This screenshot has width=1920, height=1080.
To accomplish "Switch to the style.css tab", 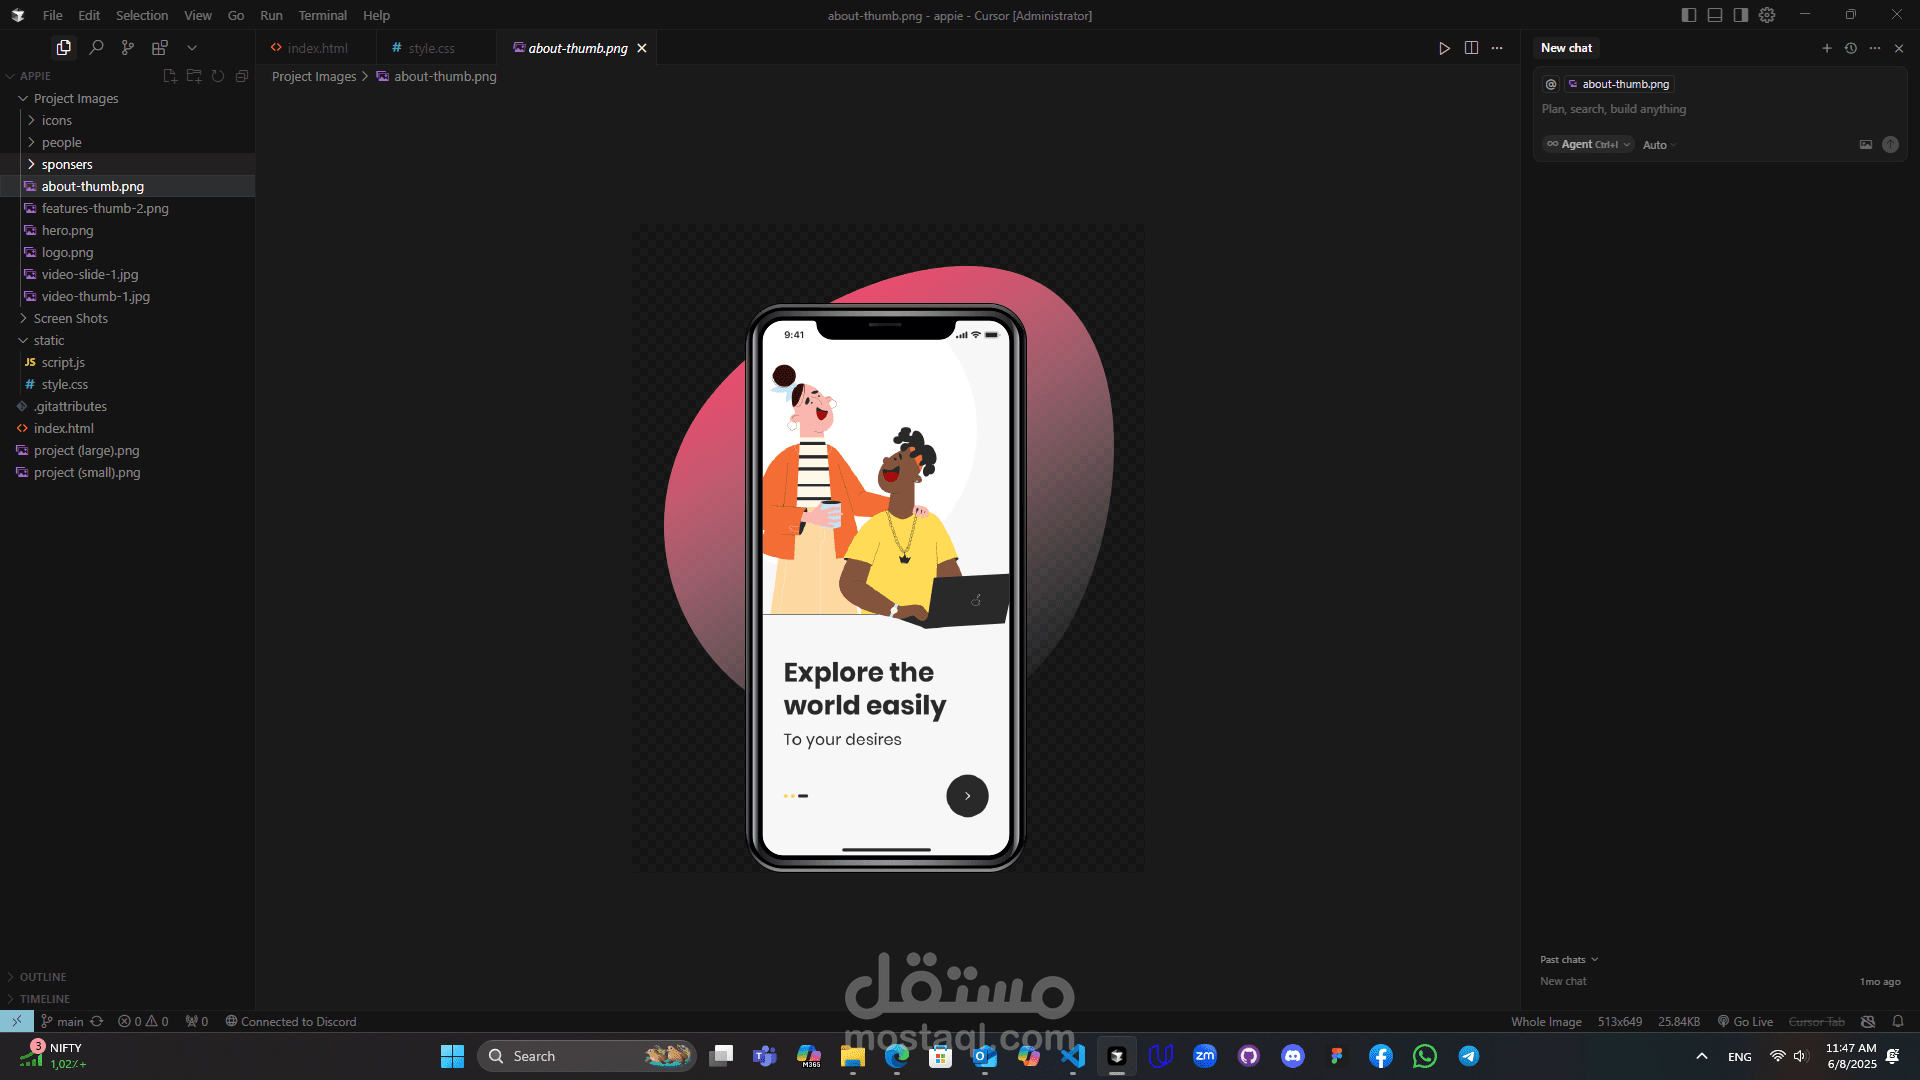I will coord(431,48).
